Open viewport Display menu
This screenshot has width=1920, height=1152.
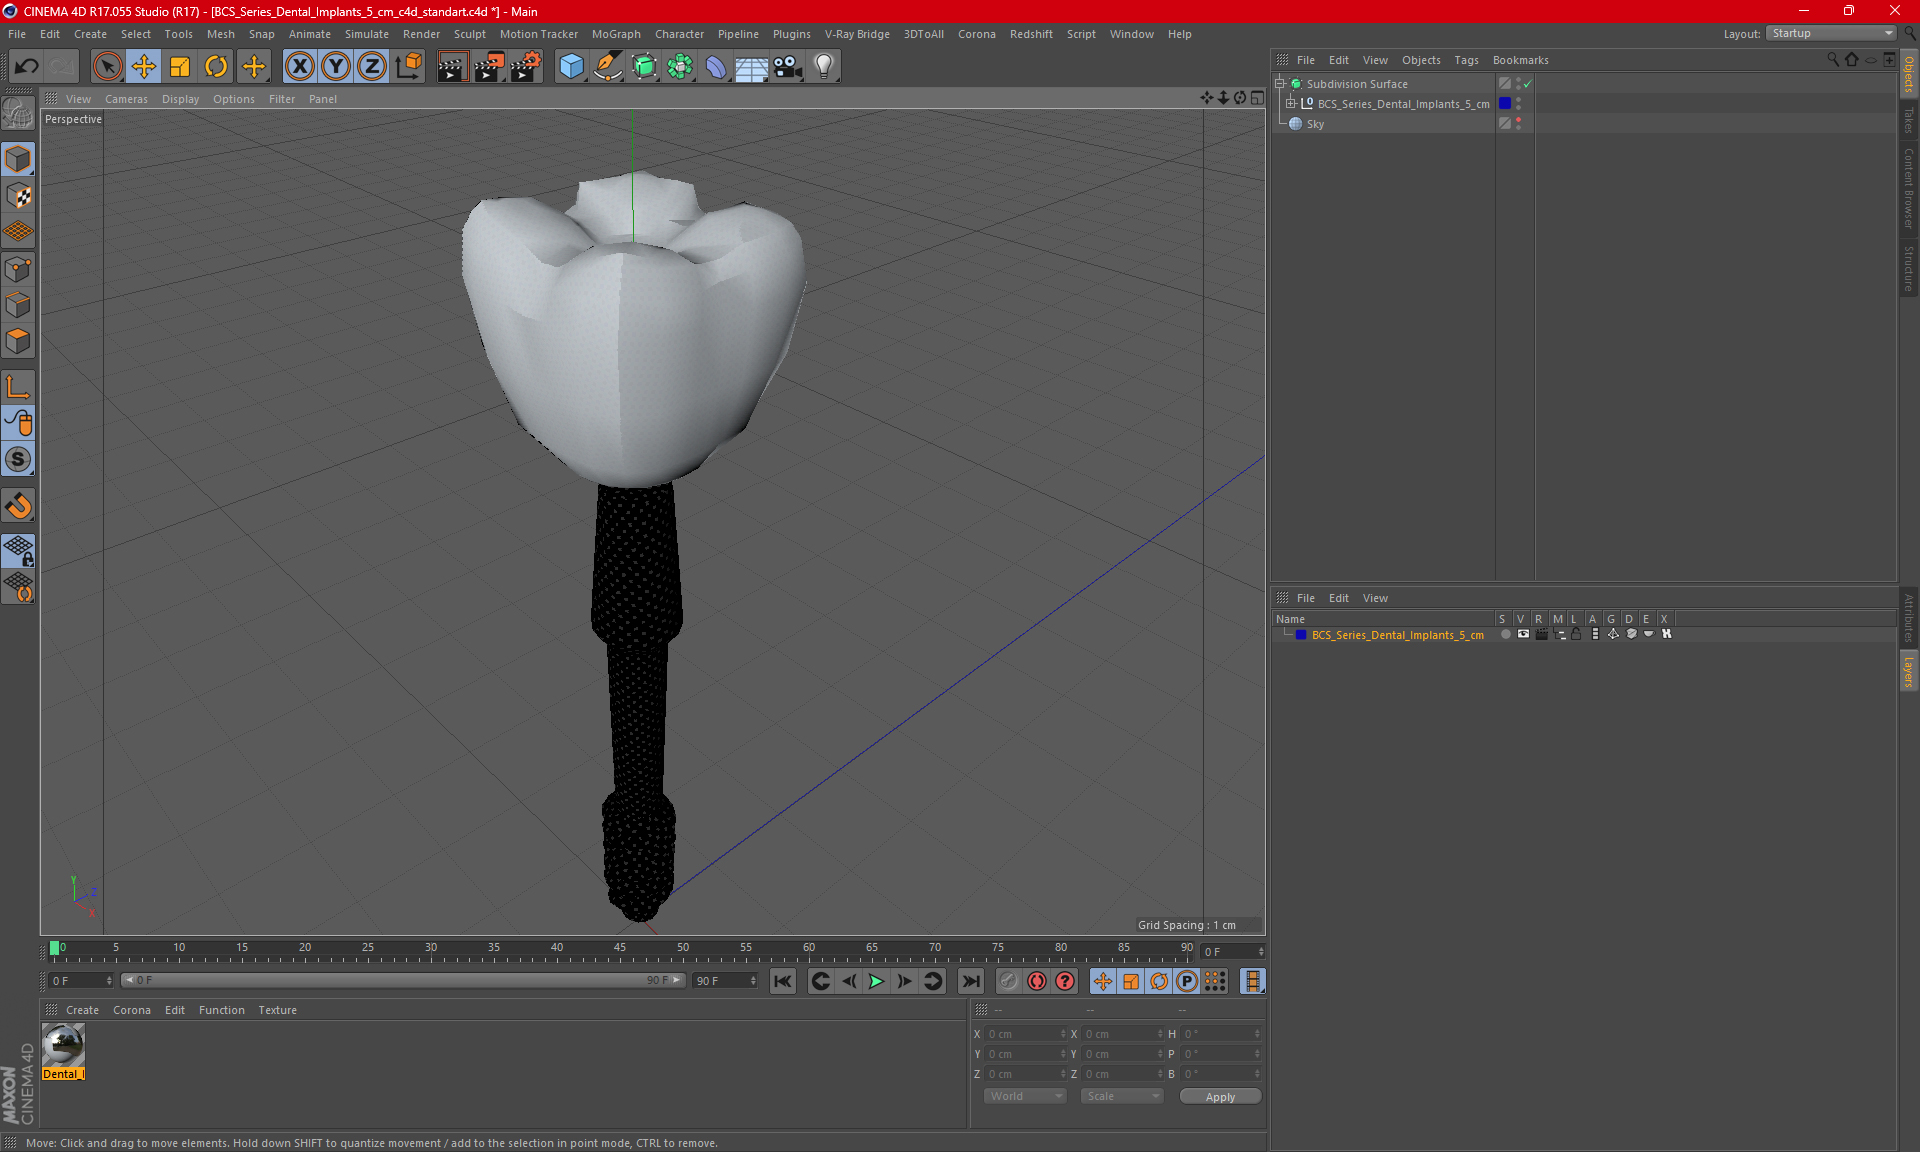[180, 99]
